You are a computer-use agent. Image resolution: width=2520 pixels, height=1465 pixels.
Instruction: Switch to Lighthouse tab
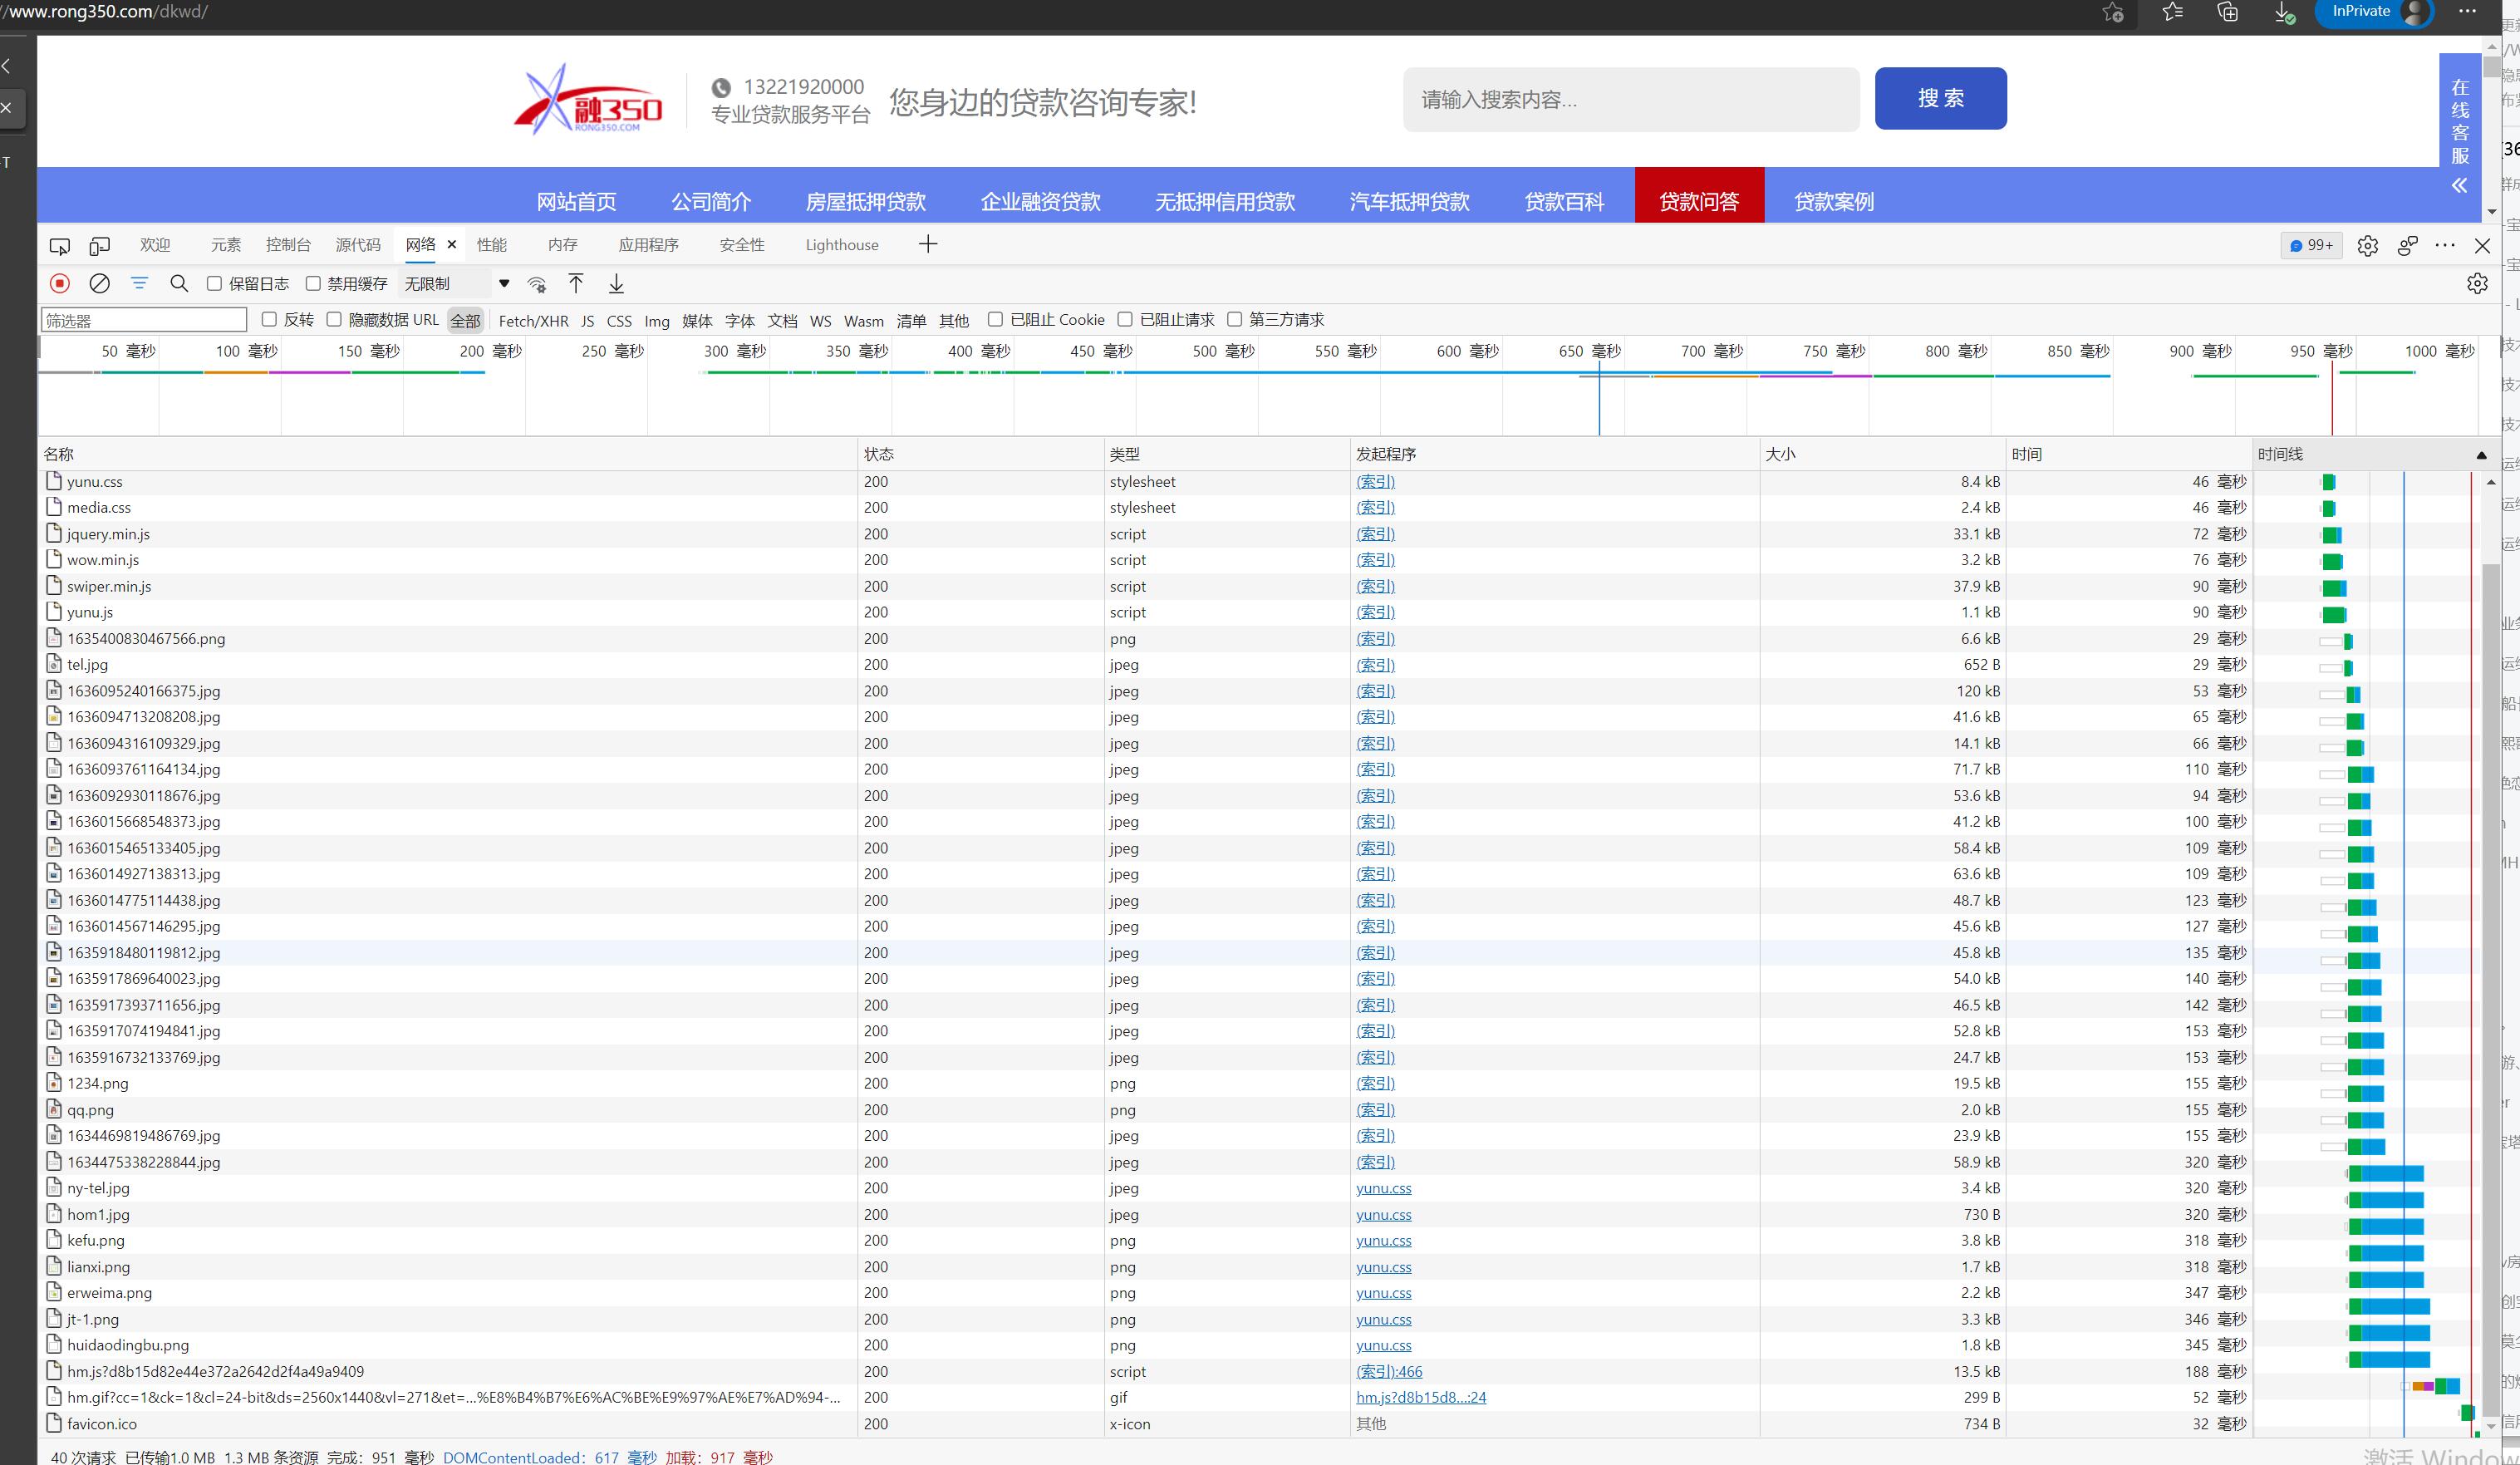tap(842, 245)
